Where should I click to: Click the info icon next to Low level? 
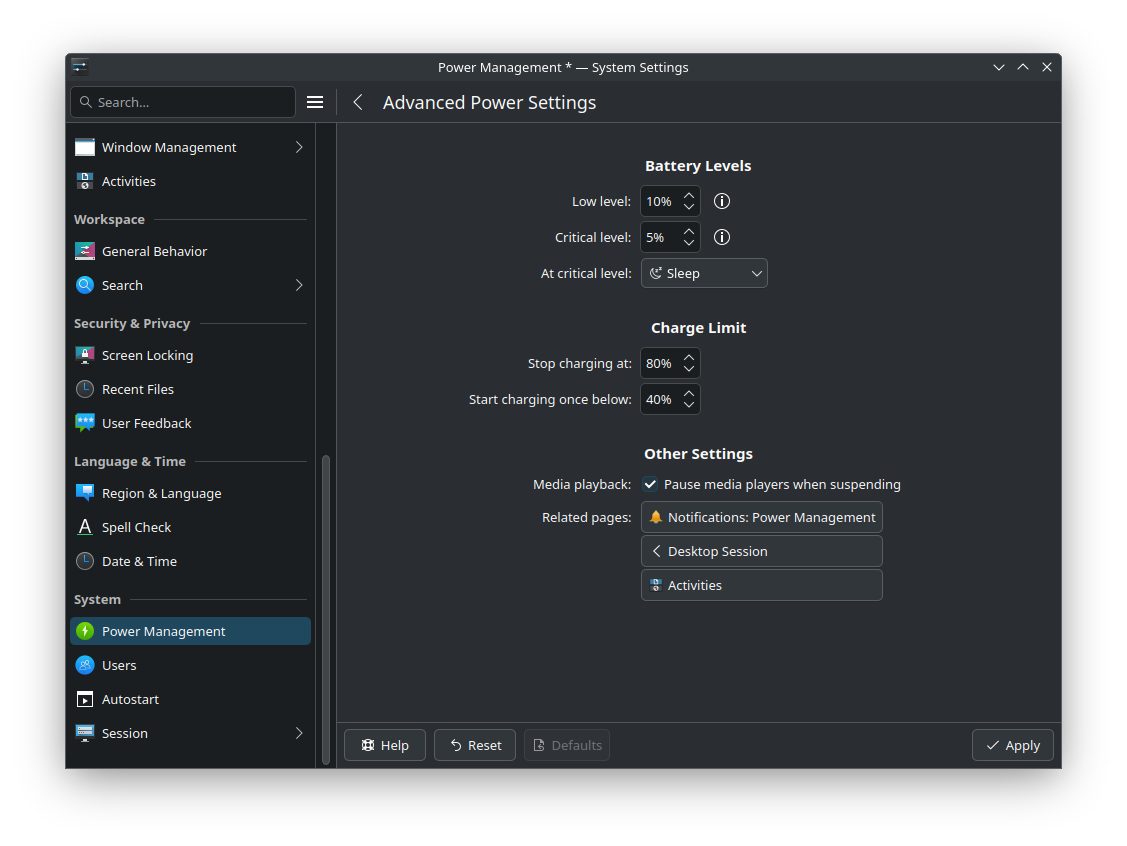click(x=722, y=201)
